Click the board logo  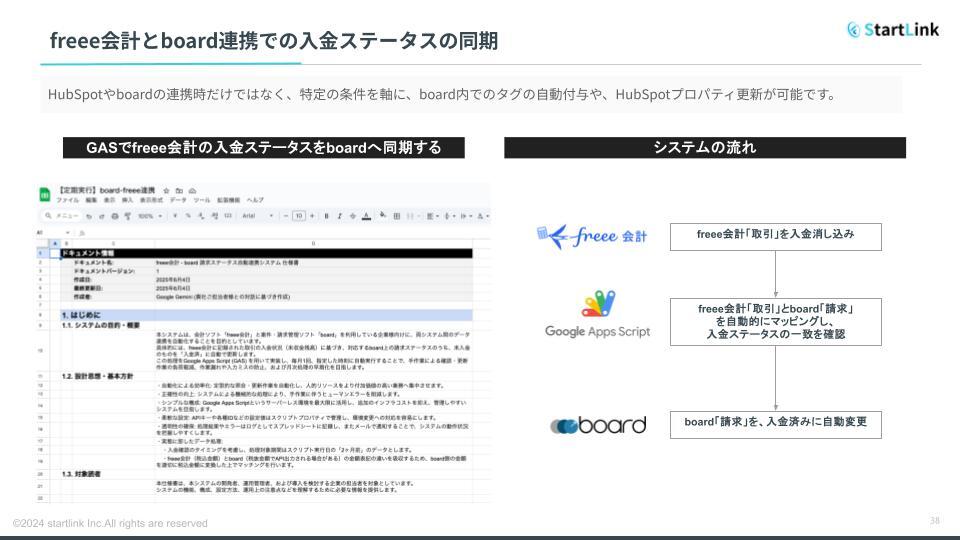coord(598,425)
